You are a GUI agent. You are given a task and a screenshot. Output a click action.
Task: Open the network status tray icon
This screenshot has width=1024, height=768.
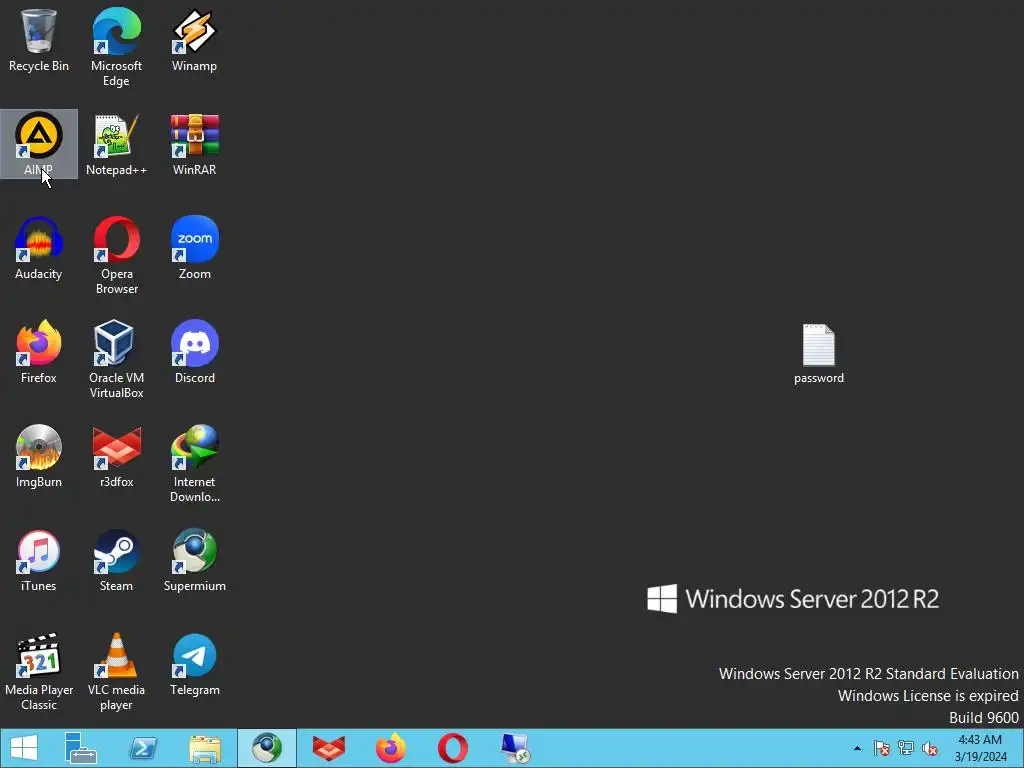coord(906,748)
